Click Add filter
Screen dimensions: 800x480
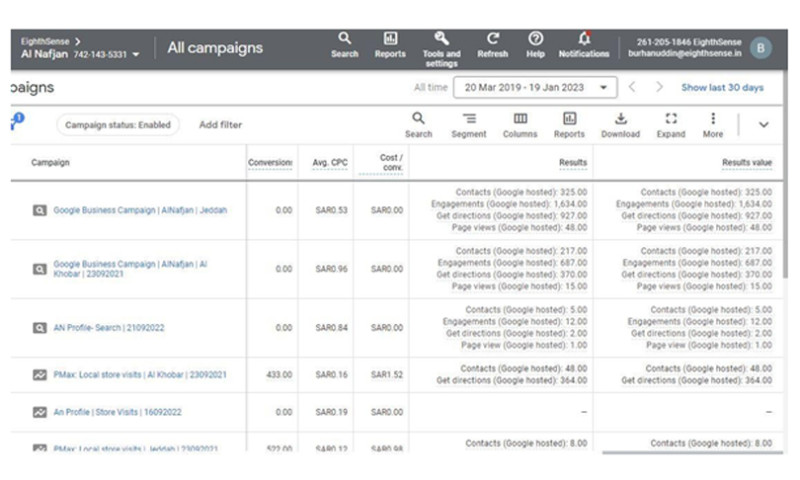tap(220, 125)
